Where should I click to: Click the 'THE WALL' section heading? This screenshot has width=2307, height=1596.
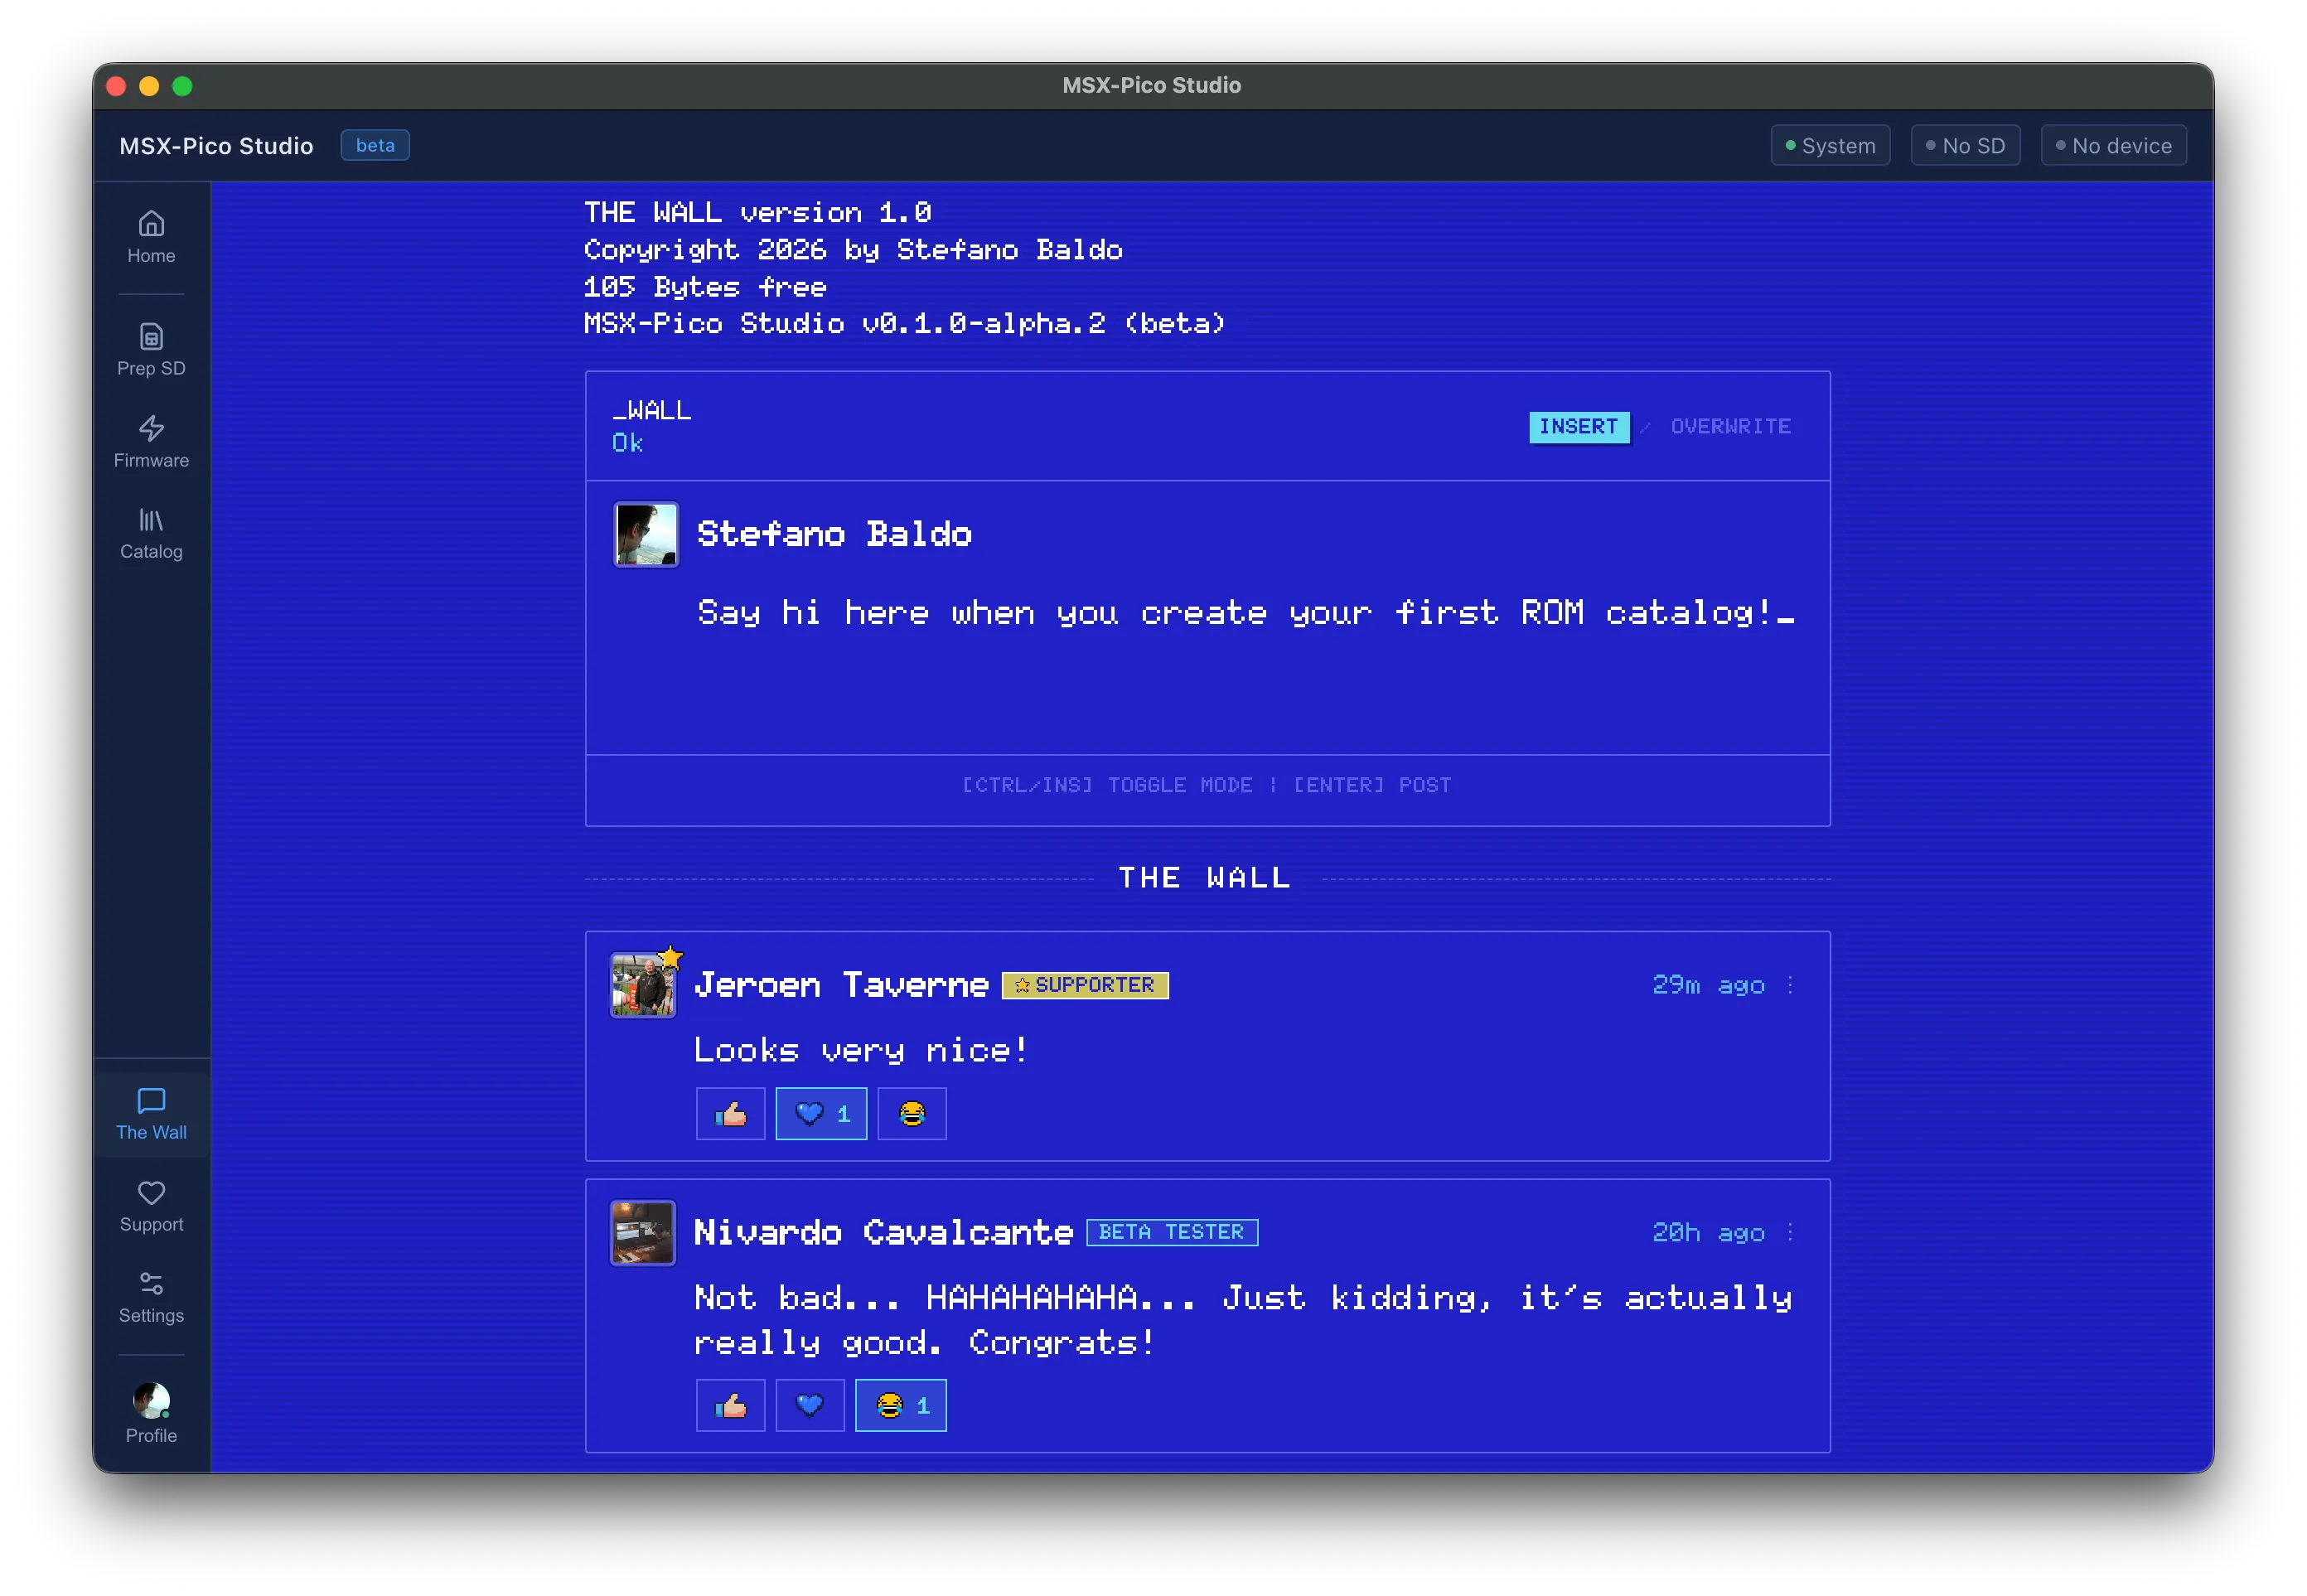1205,878
